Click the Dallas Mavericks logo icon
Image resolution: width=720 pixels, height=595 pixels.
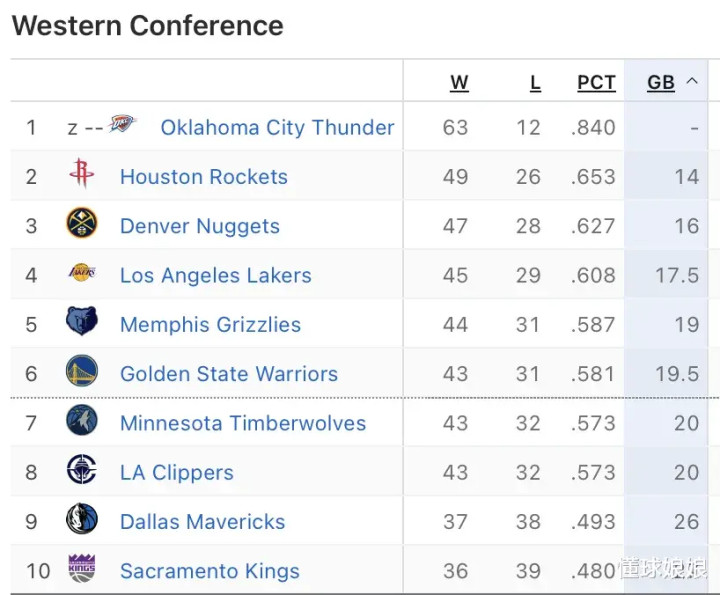click(x=82, y=519)
